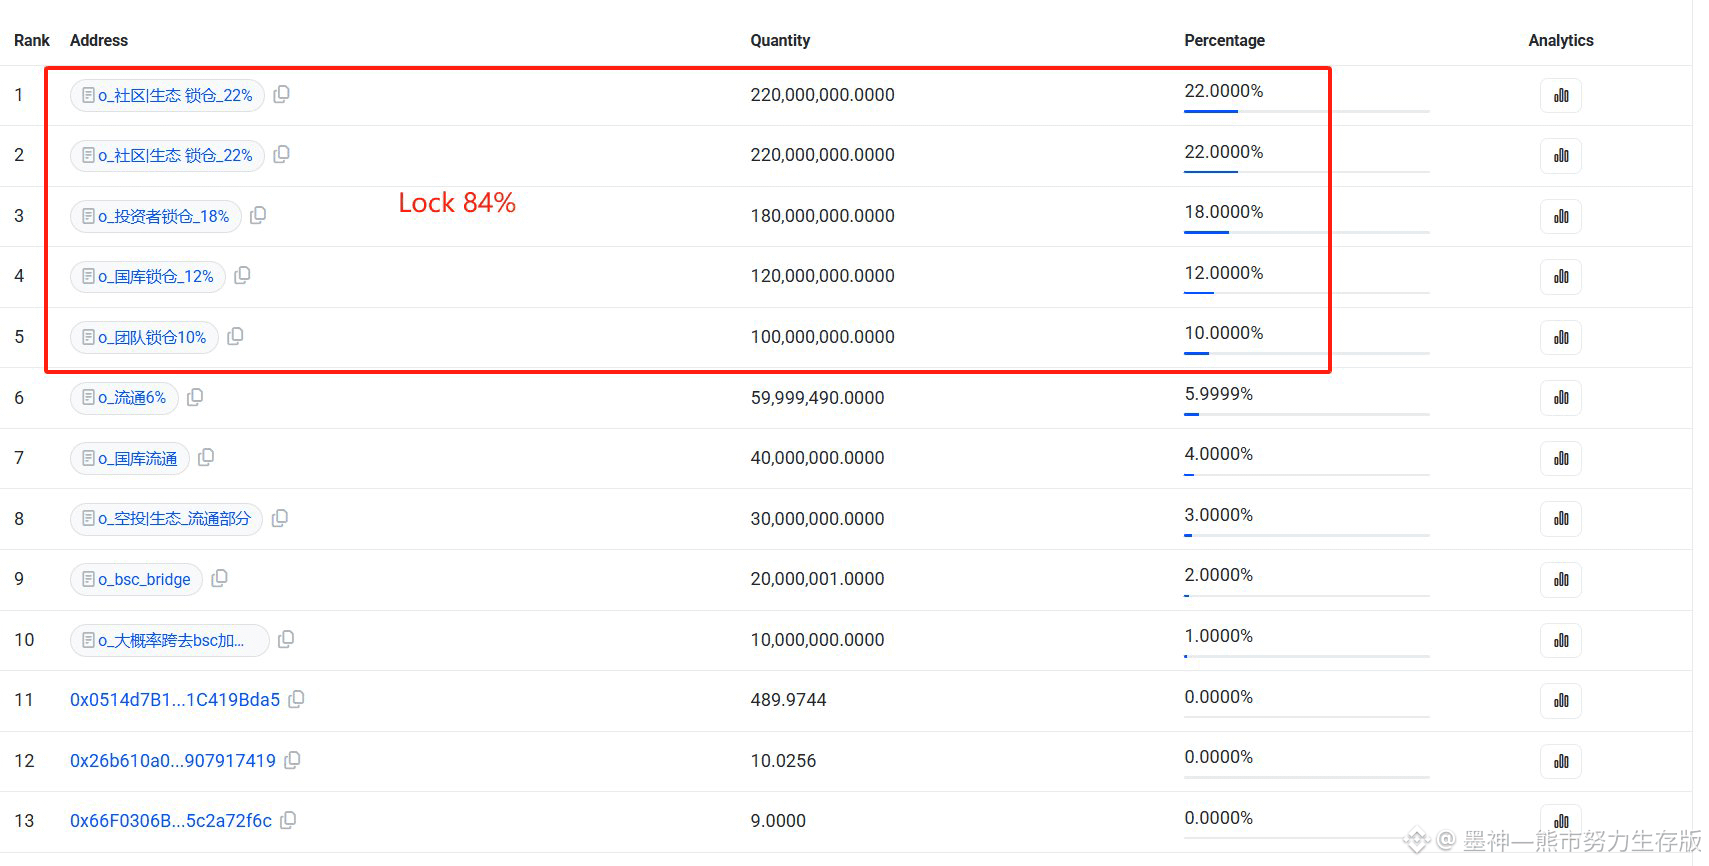Viewport: 1709px width, 866px height.
Task: Select quantity 30,000,000.0000
Action: tap(818, 519)
